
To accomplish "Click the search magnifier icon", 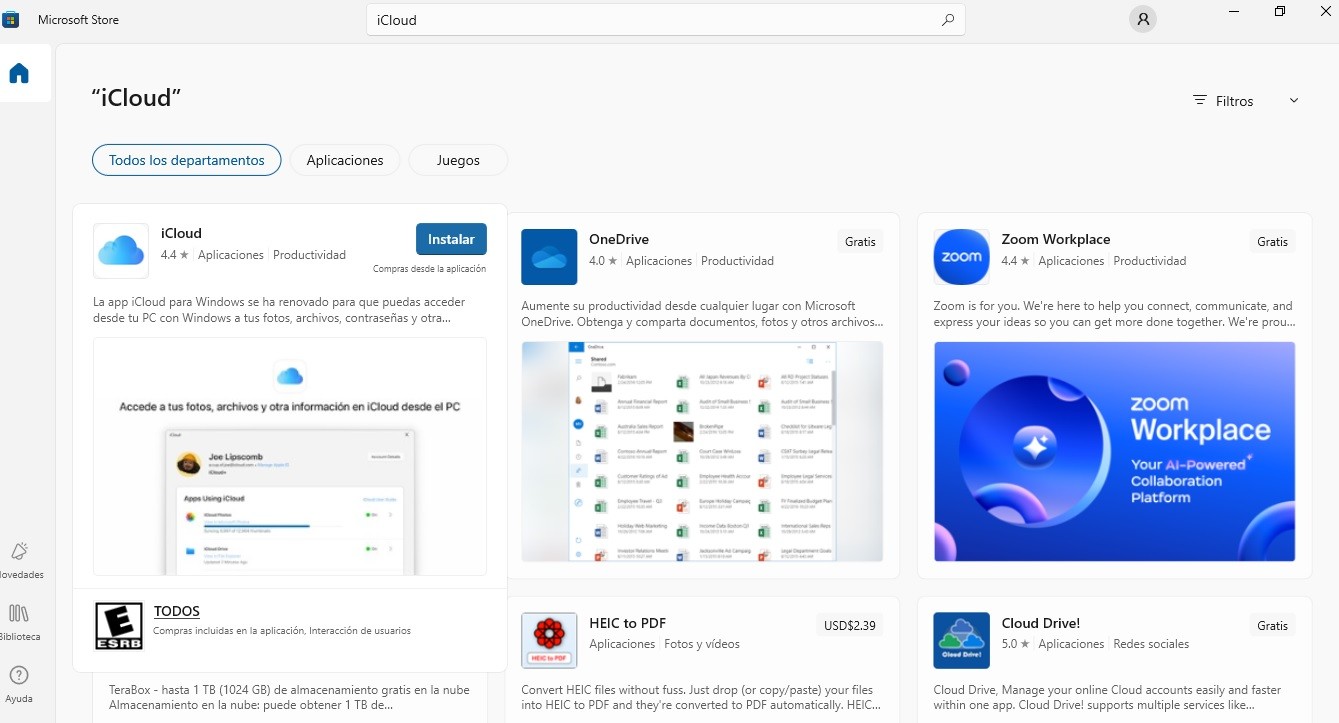I will pos(947,20).
